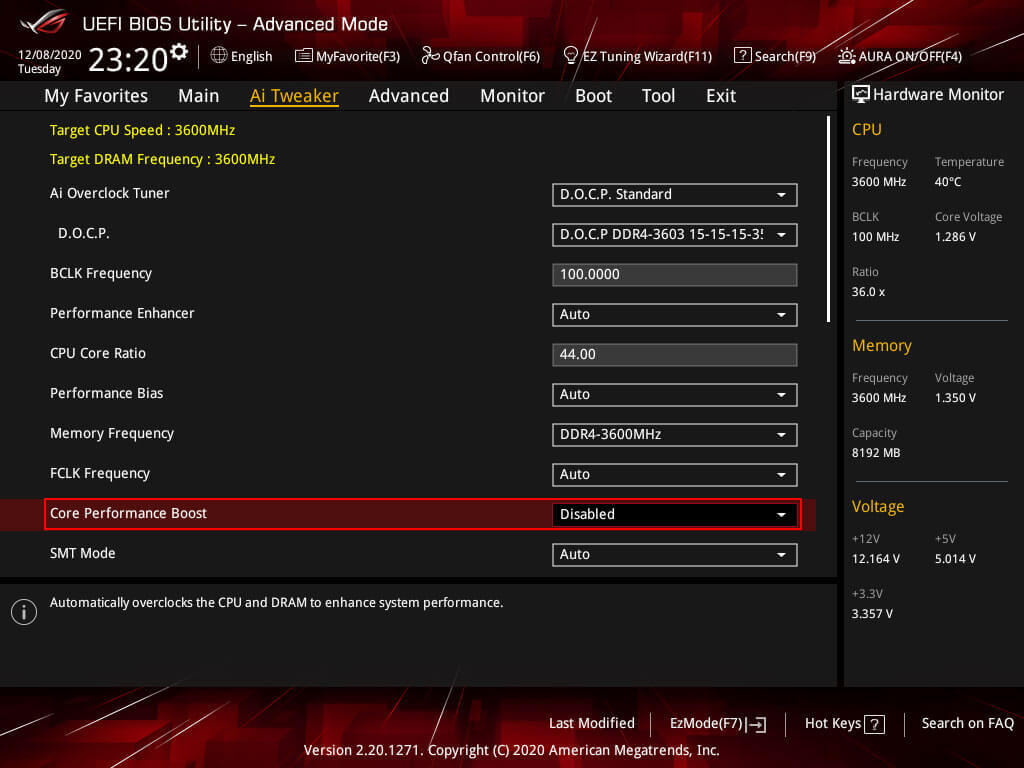This screenshot has height=768, width=1024.
Task: Click the settings gear beside the clock
Action: pos(179,52)
